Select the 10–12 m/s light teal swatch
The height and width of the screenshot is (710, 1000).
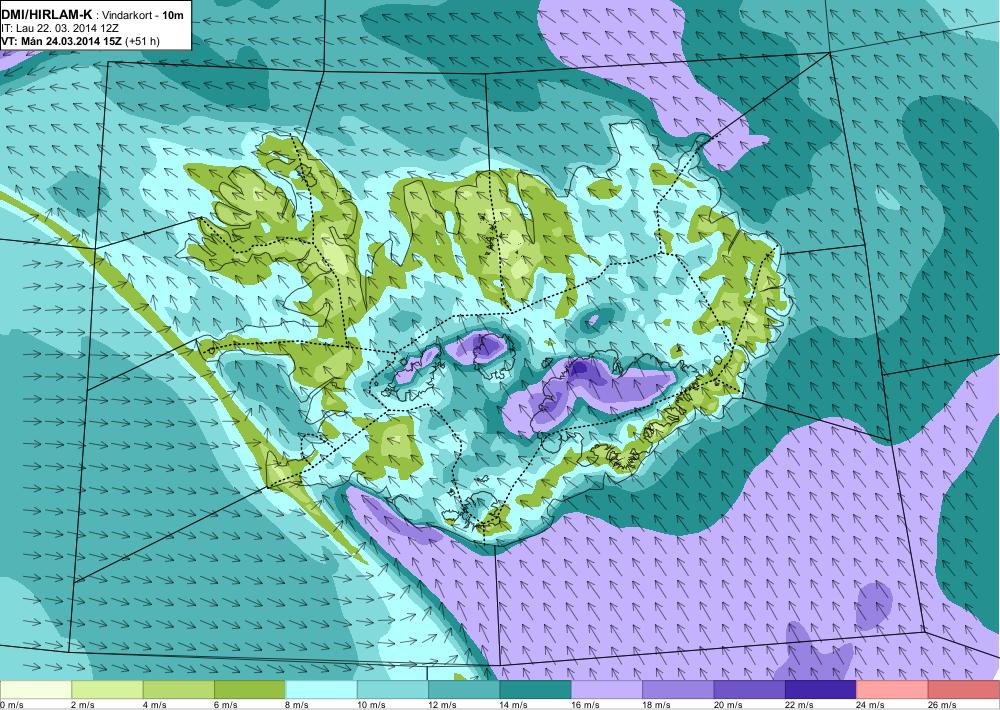coord(393,690)
